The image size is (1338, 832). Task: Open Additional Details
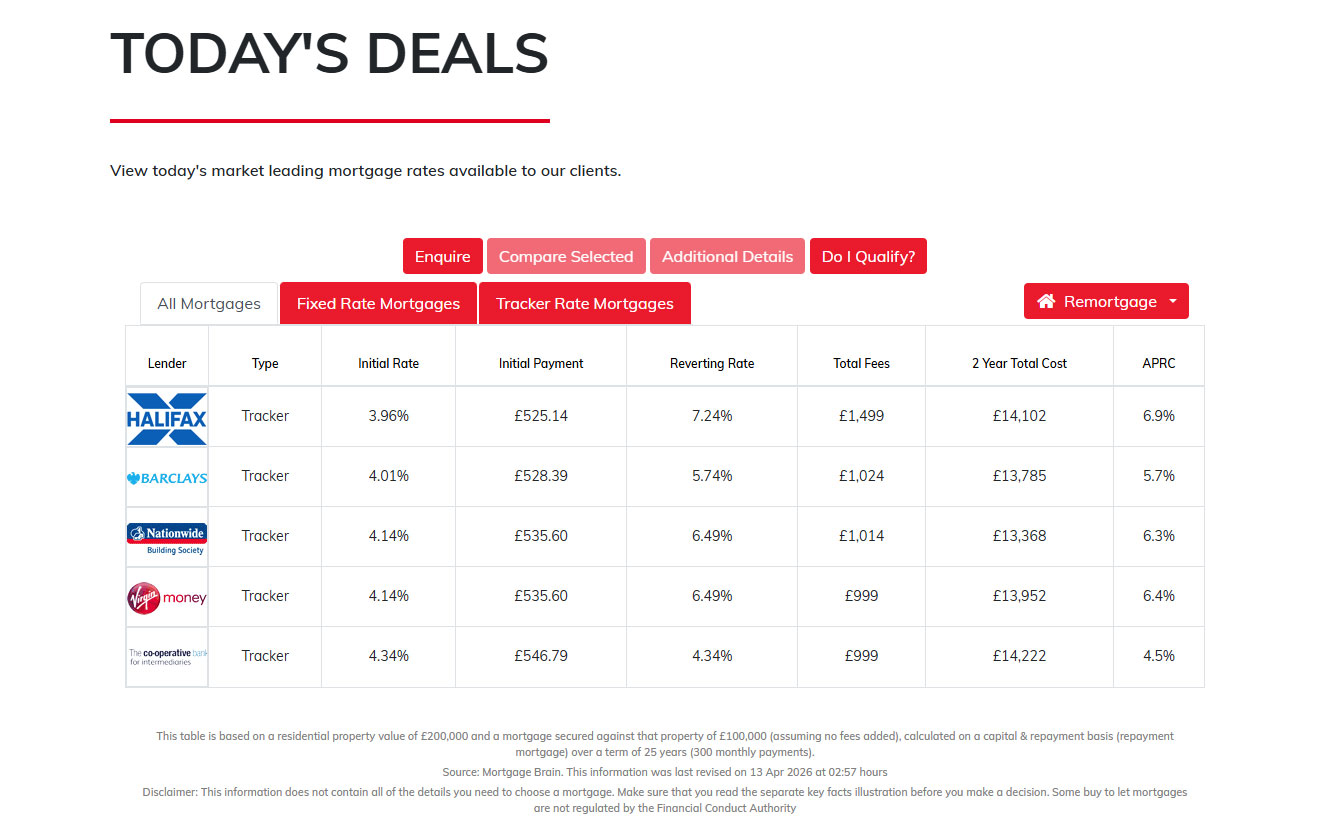pyautogui.click(x=727, y=256)
